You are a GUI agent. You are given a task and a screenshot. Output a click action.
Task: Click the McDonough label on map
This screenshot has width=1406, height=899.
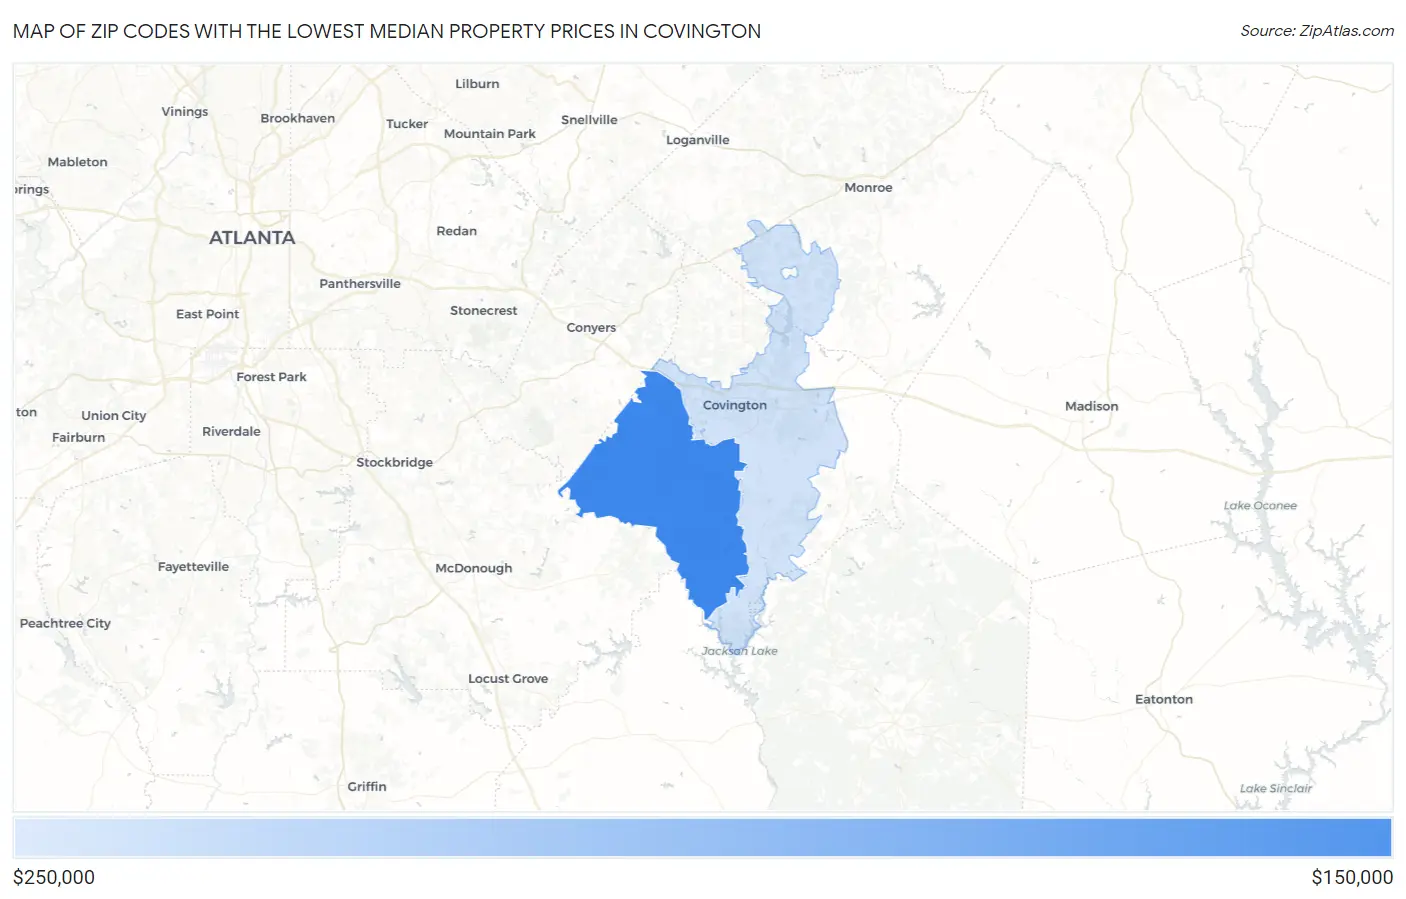(474, 568)
